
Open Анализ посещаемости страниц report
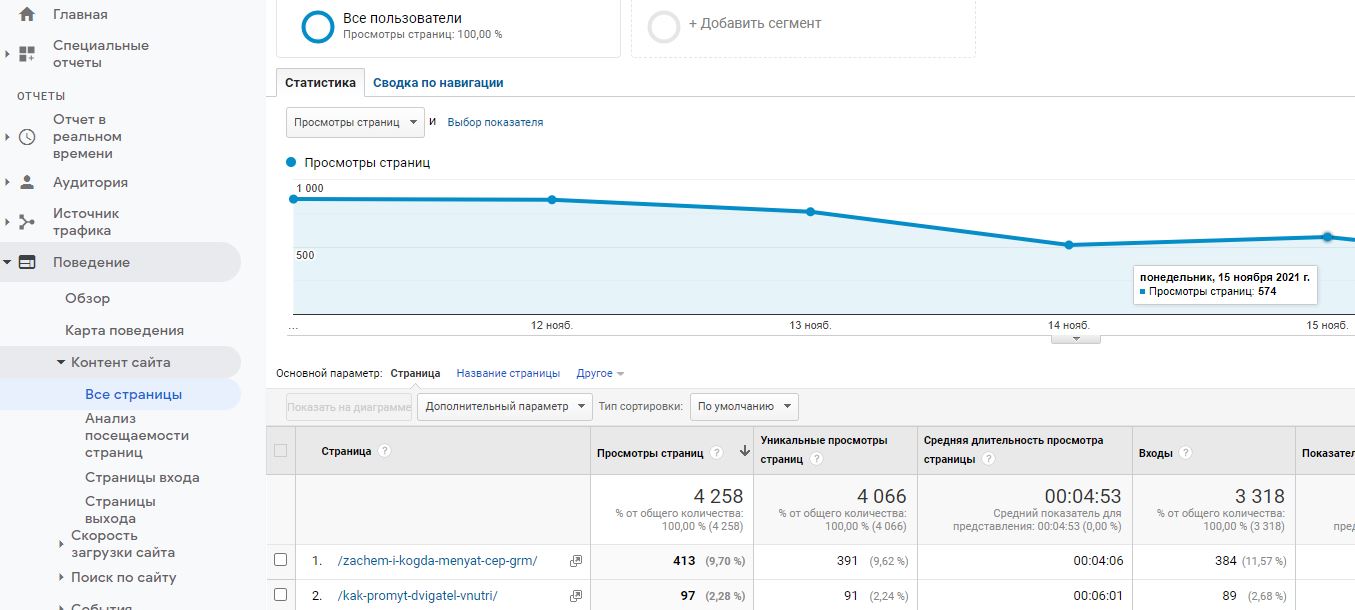pyautogui.click(x=137, y=435)
